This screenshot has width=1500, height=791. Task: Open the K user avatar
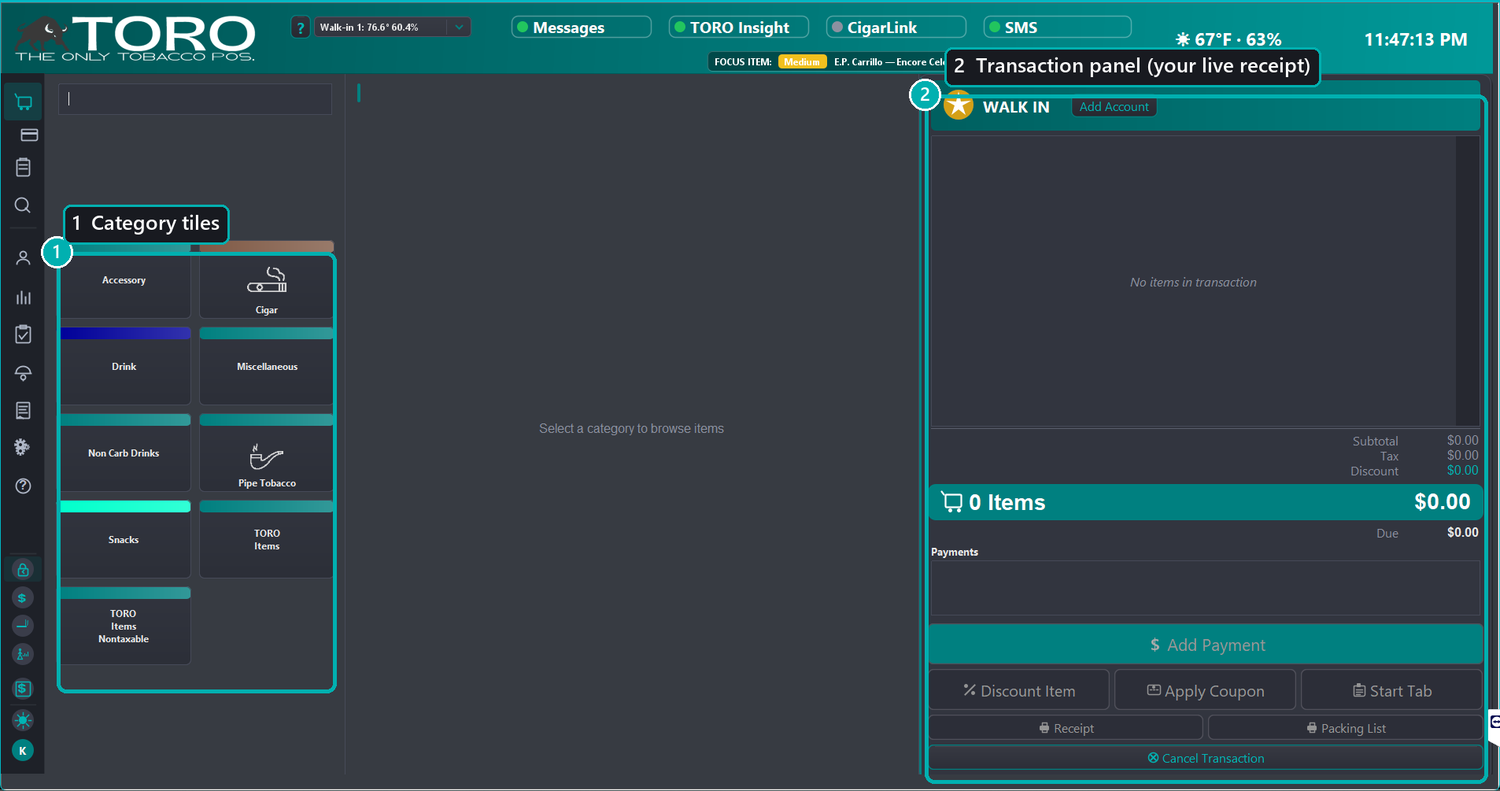pyautogui.click(x=23, y=750)
